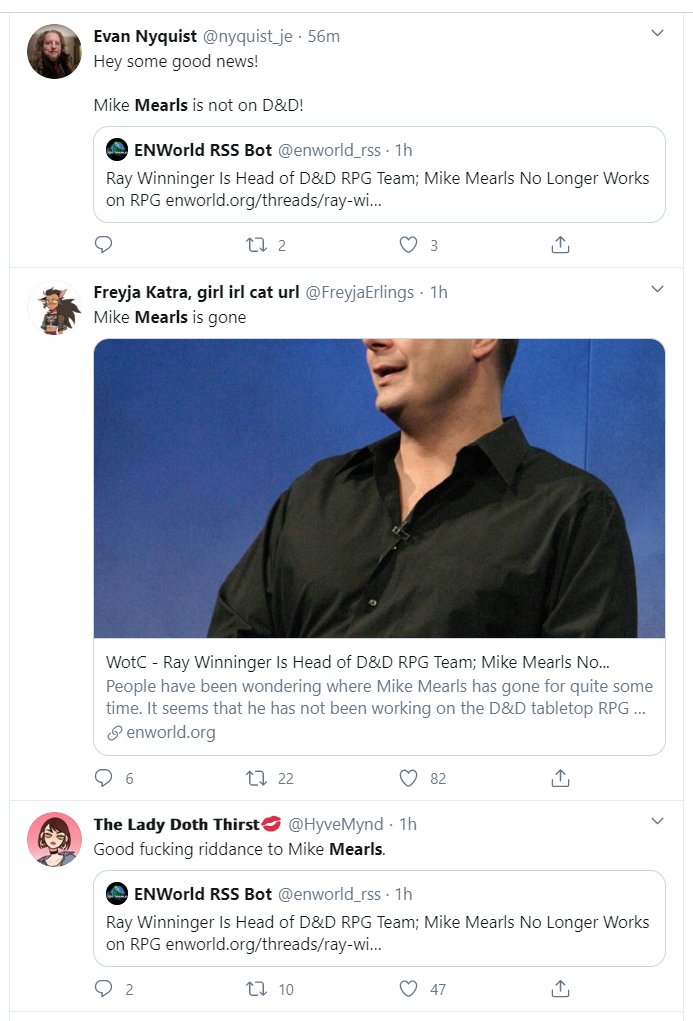This screenshot has width=693, height=1021.
Task: Retweet Freyja Katra's tweet with 22 retweets
Action: coord(256,778)
